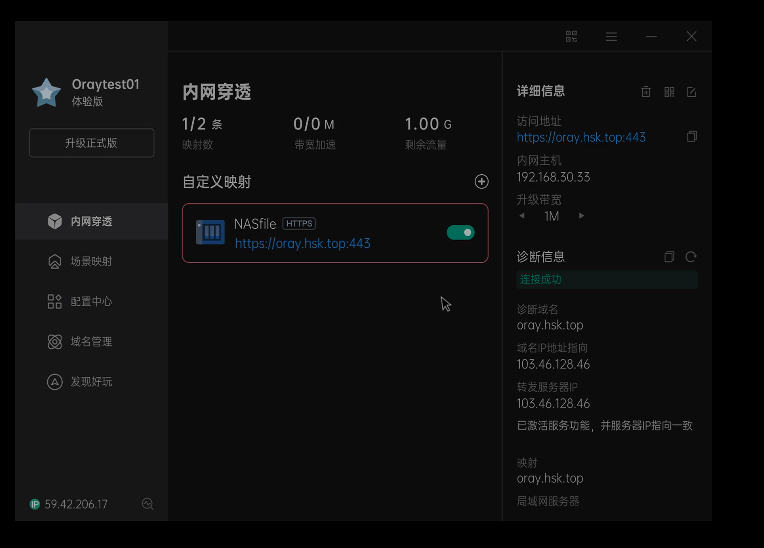Click the NASfile NAS device icon
764x548 pixels.
click(210, 232)
